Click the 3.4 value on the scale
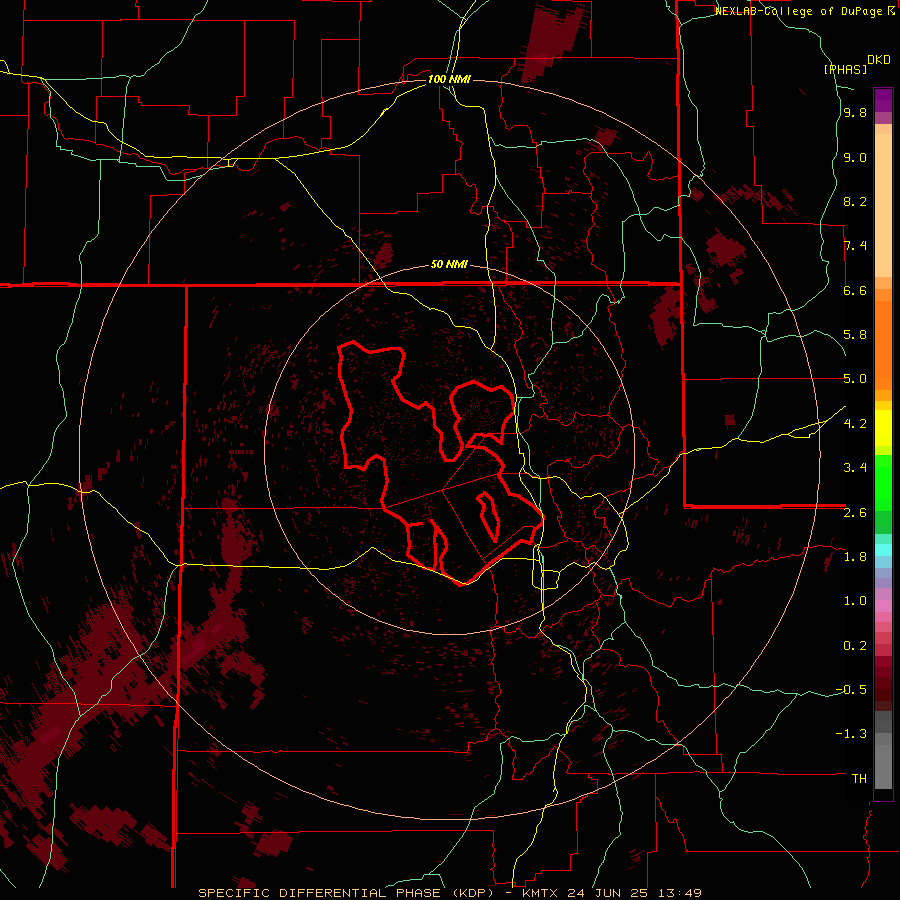The image size is (900, 900). point(855,468)
